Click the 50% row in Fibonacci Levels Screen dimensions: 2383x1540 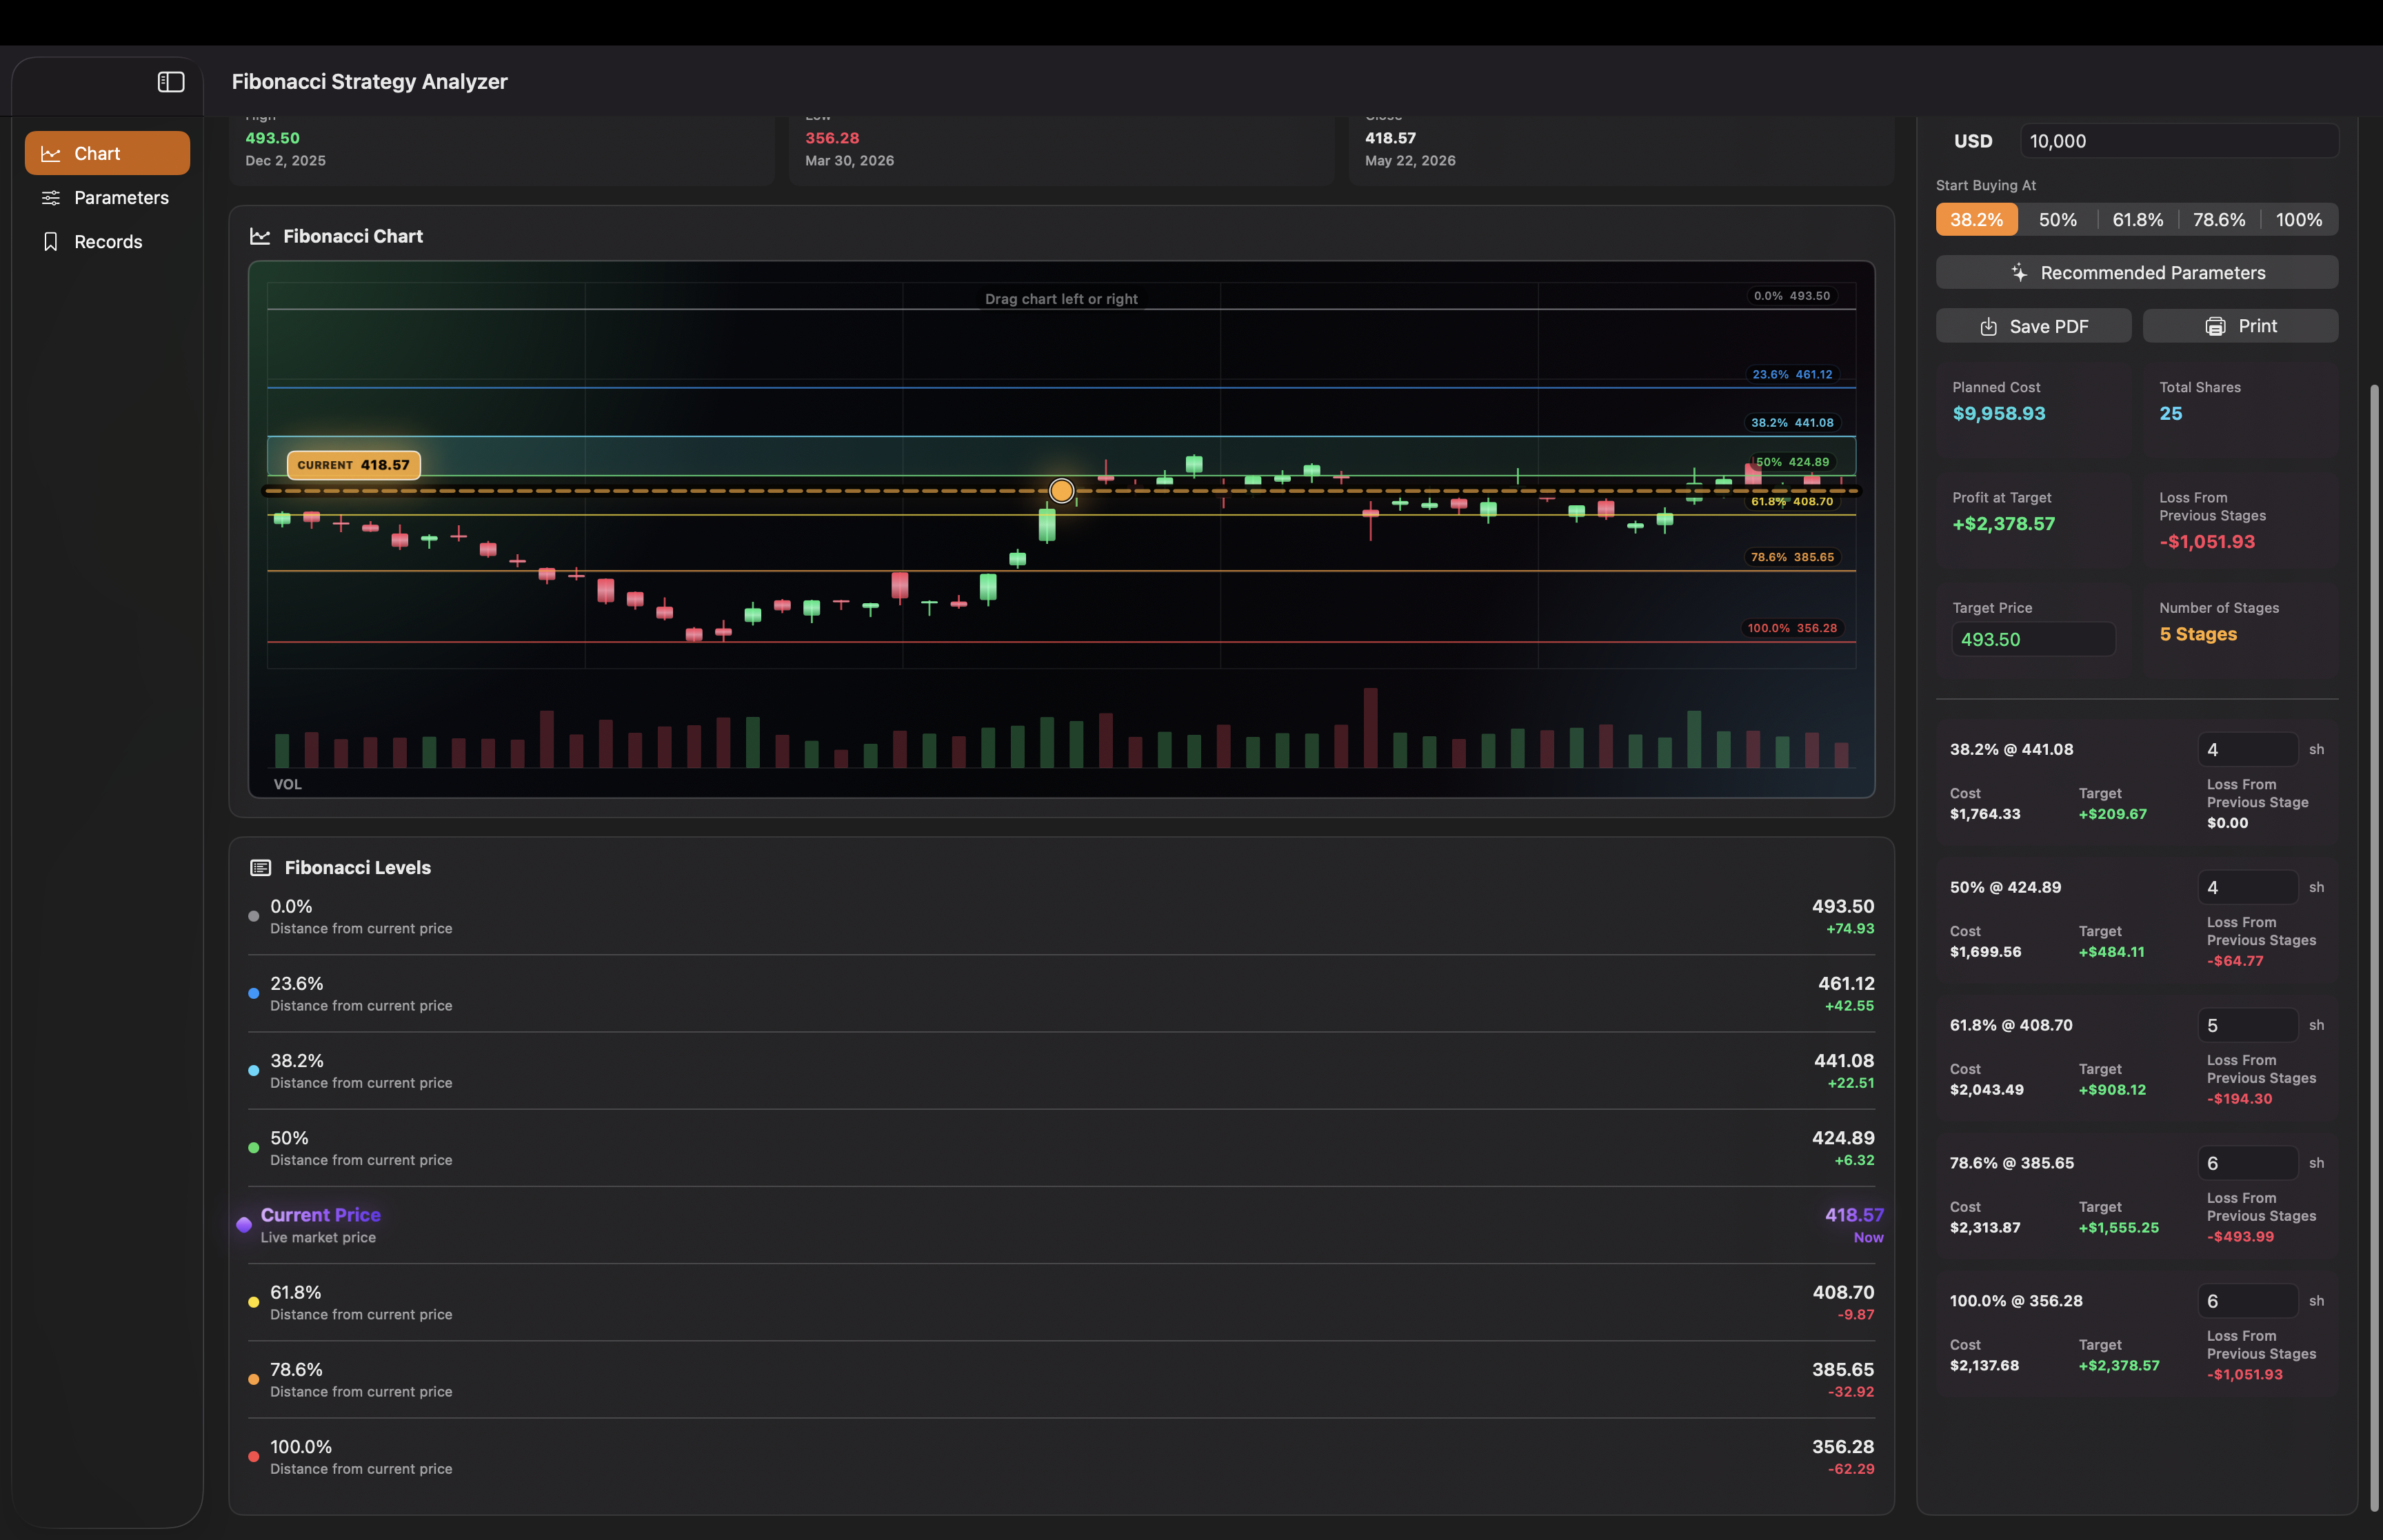coord(1061,1148)
